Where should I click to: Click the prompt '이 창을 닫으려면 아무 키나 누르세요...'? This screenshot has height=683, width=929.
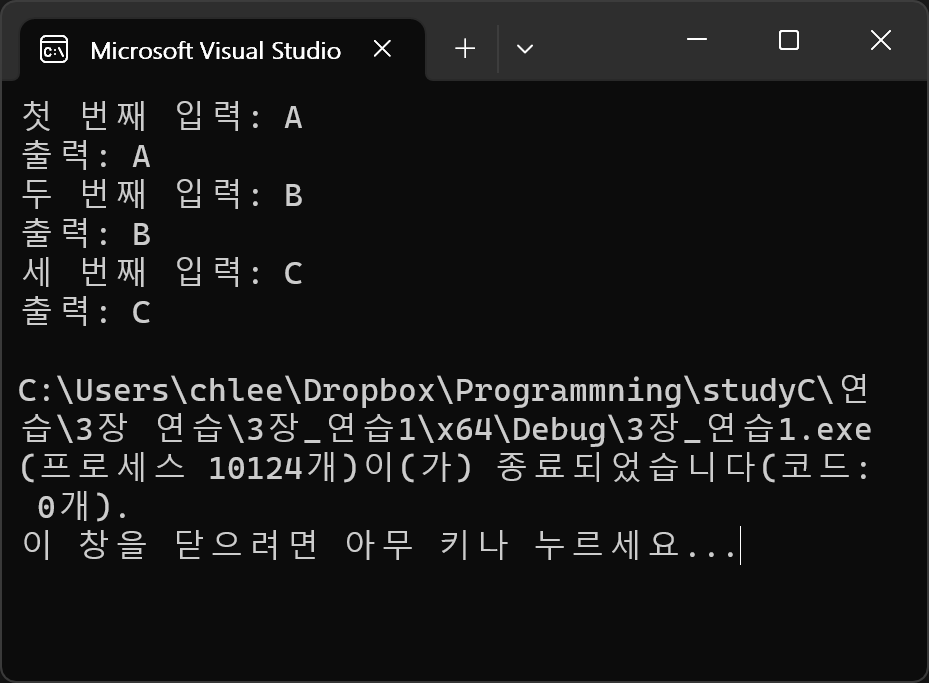tap(379, 546)
